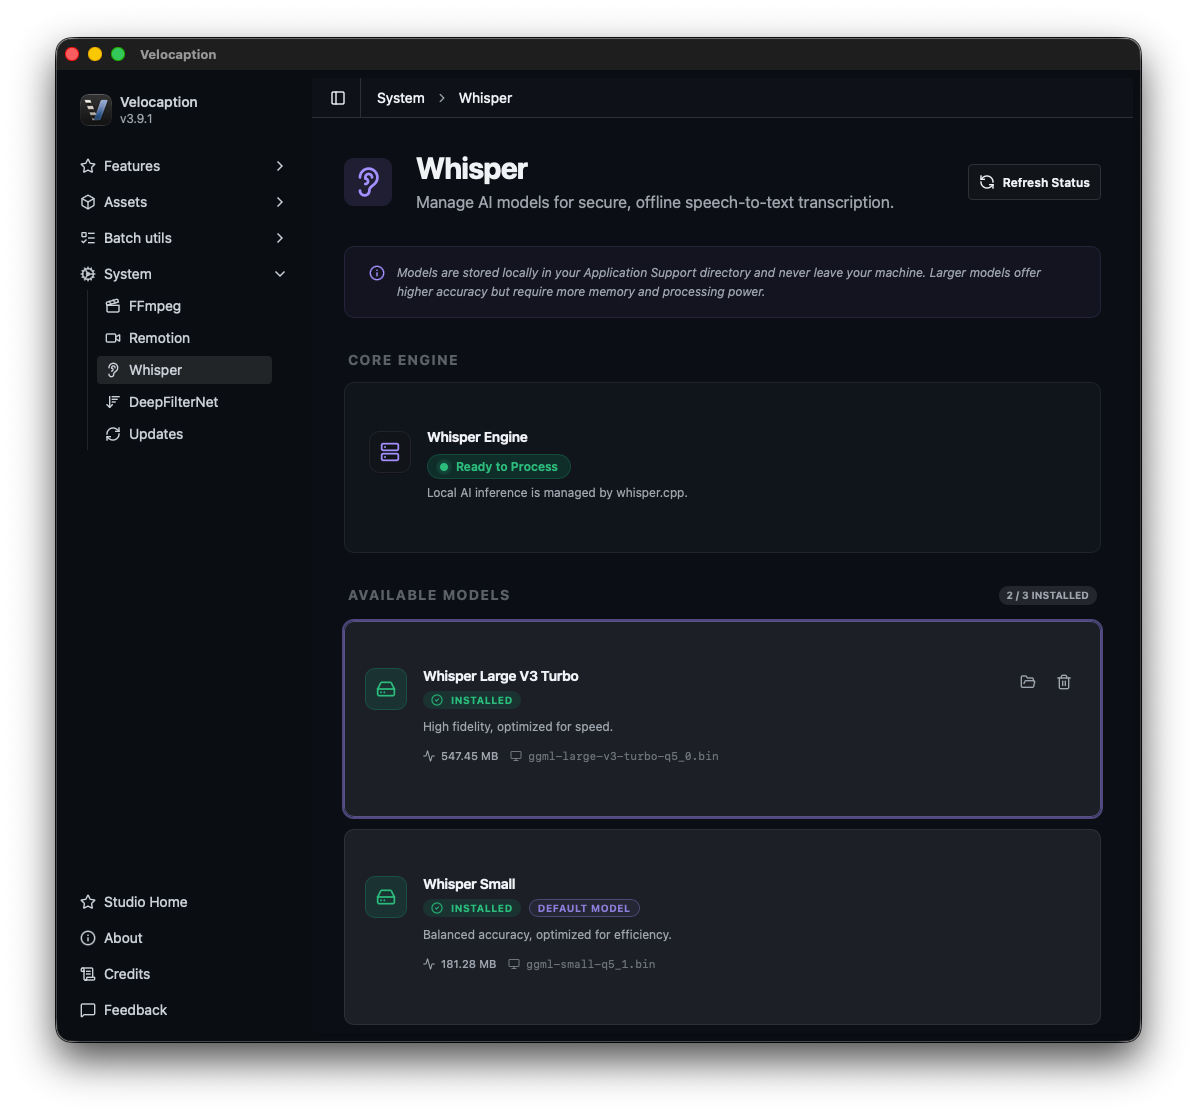Select the Whisper sidebar item
This screenshot has height=1116, width=1197.
point(184,369)
